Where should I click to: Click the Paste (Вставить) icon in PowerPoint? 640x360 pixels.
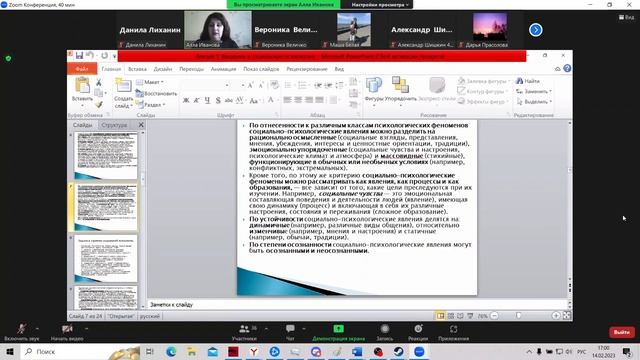82,86
